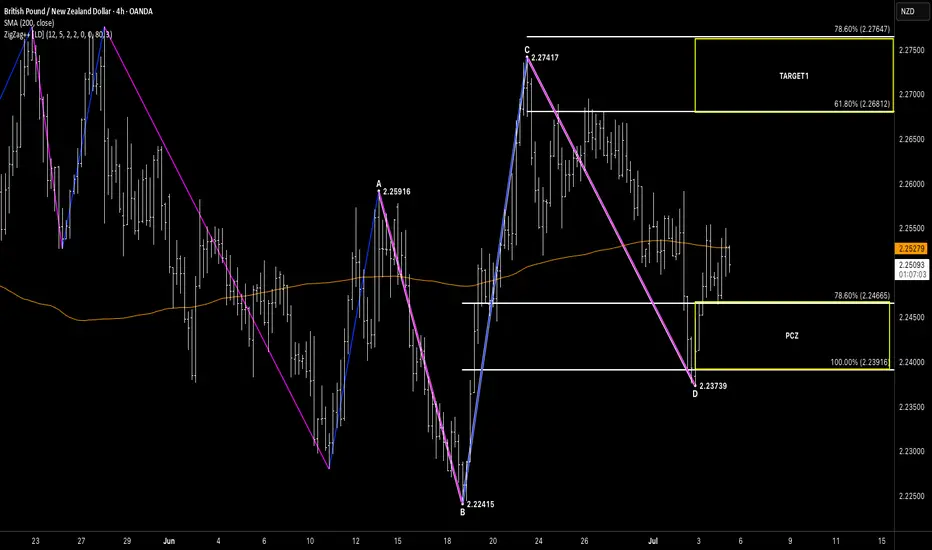Viewport: 932px width, 550px height.
Task: Click point B price label 2.22415
Action: tap(480, 504)
